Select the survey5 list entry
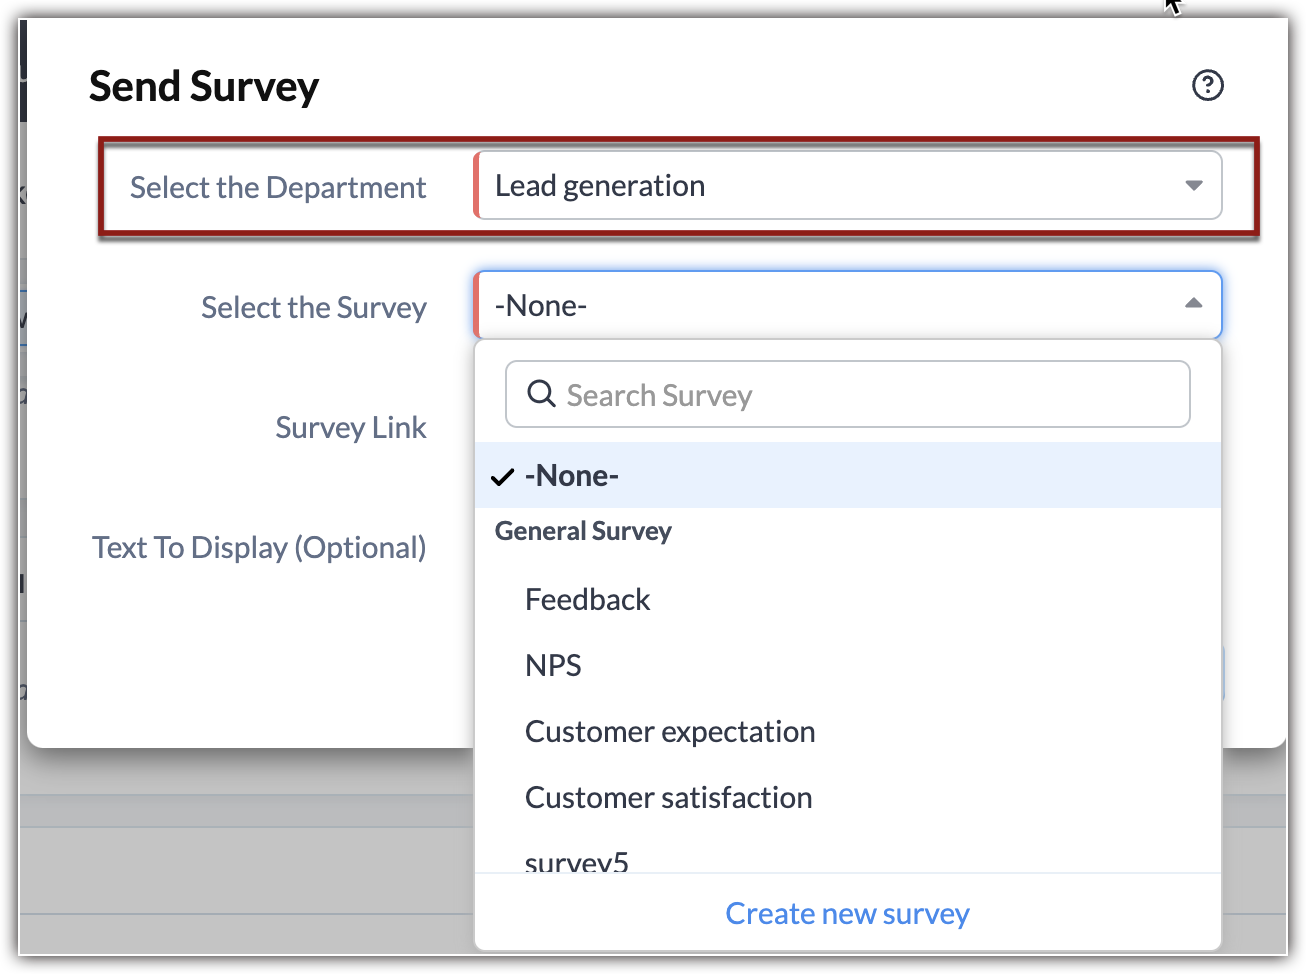Screen dimensions: 1306x974 coord(577,861)
